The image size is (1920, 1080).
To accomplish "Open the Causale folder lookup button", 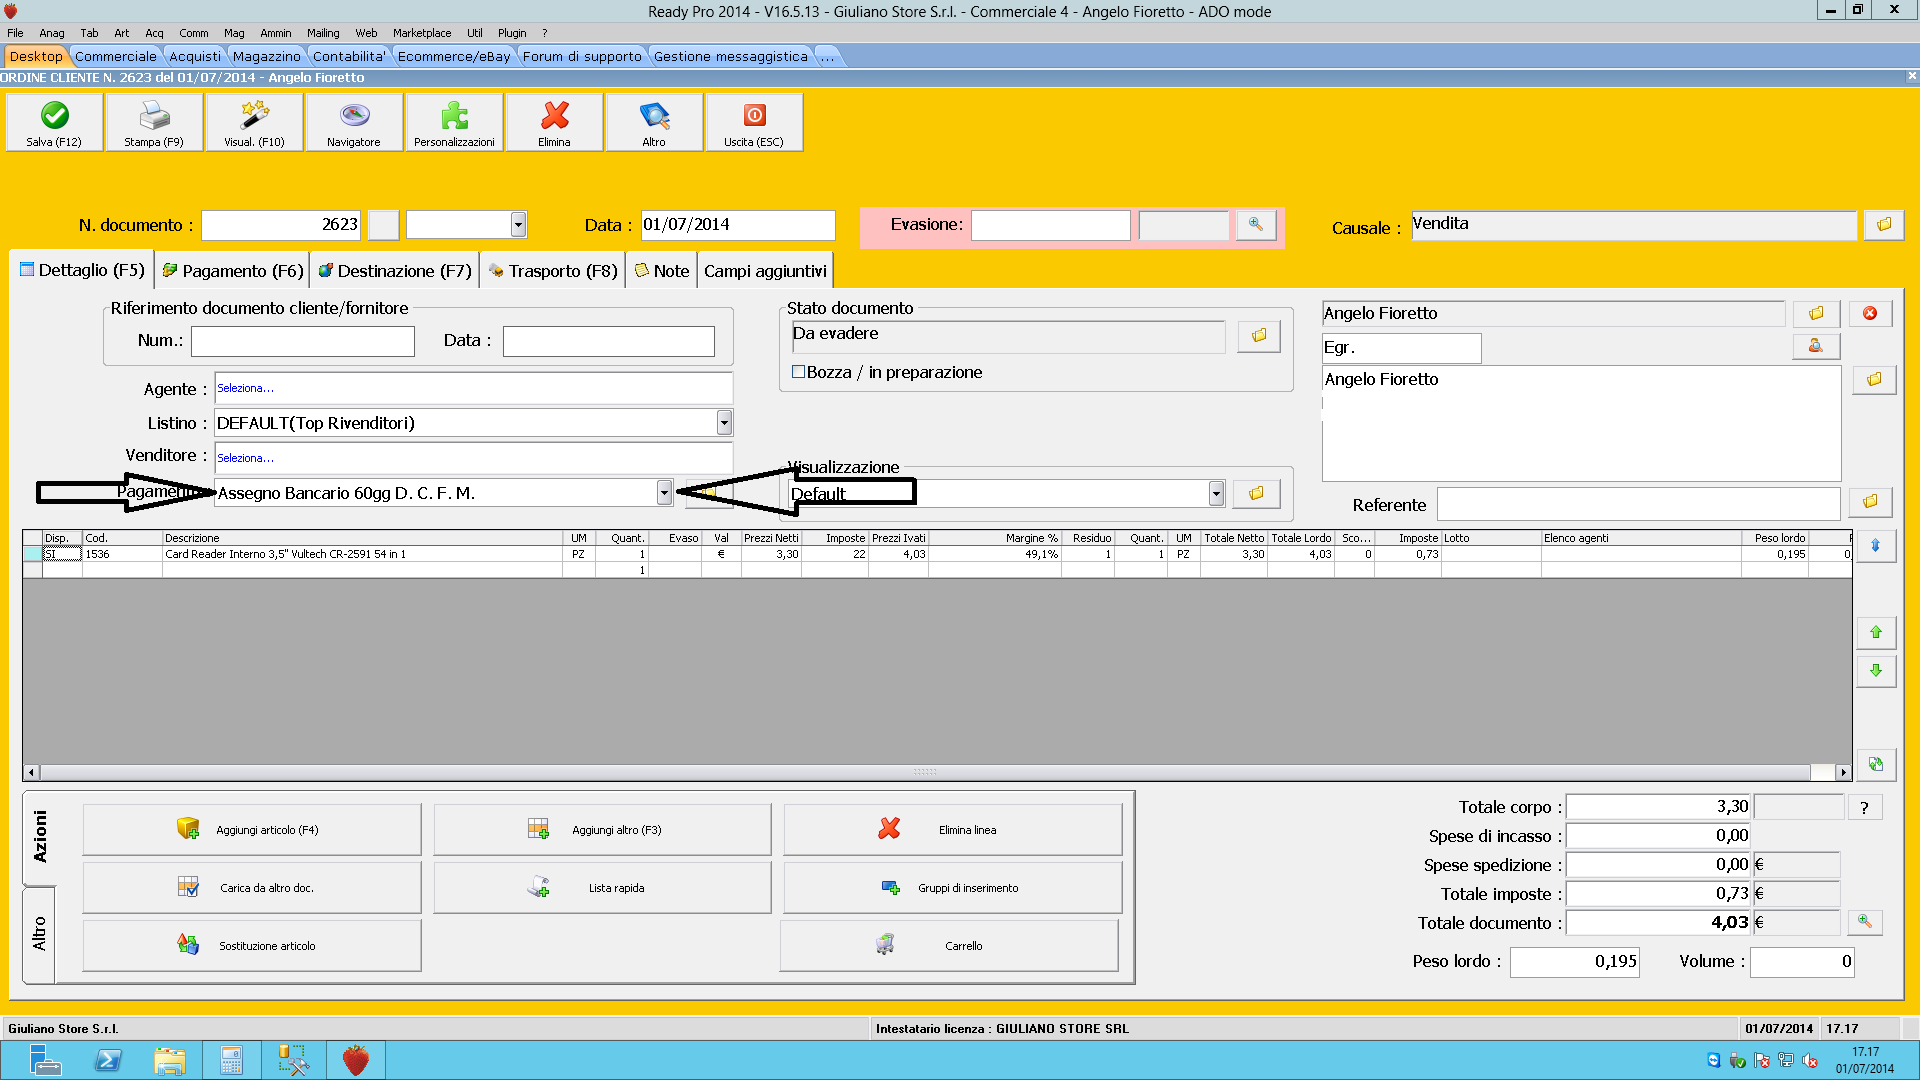I will (1884, 225).
